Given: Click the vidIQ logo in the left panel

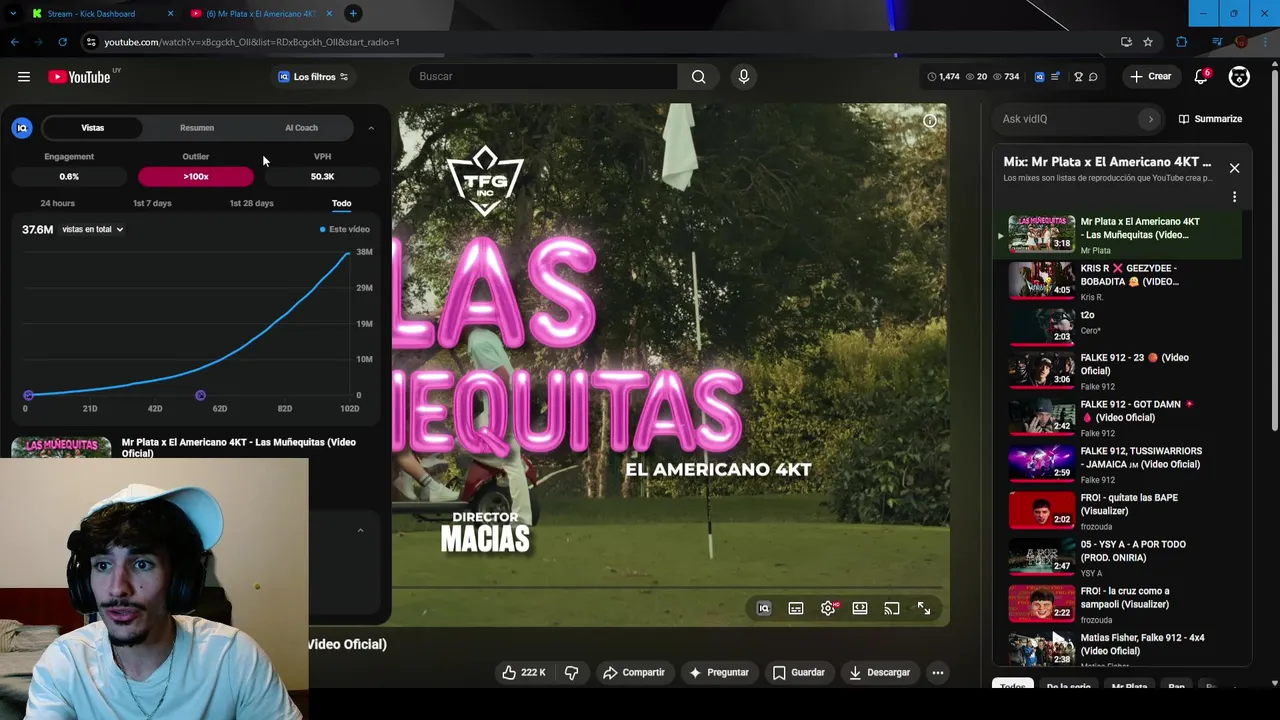Looking at the screenshot, I should [22, 128].
